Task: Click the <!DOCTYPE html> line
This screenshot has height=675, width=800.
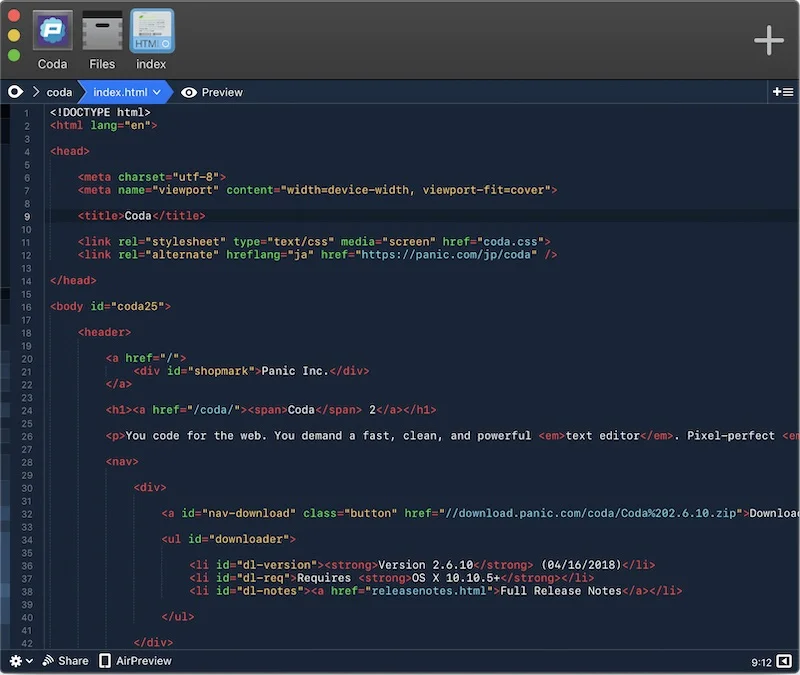Action: [x=100, y=112]
